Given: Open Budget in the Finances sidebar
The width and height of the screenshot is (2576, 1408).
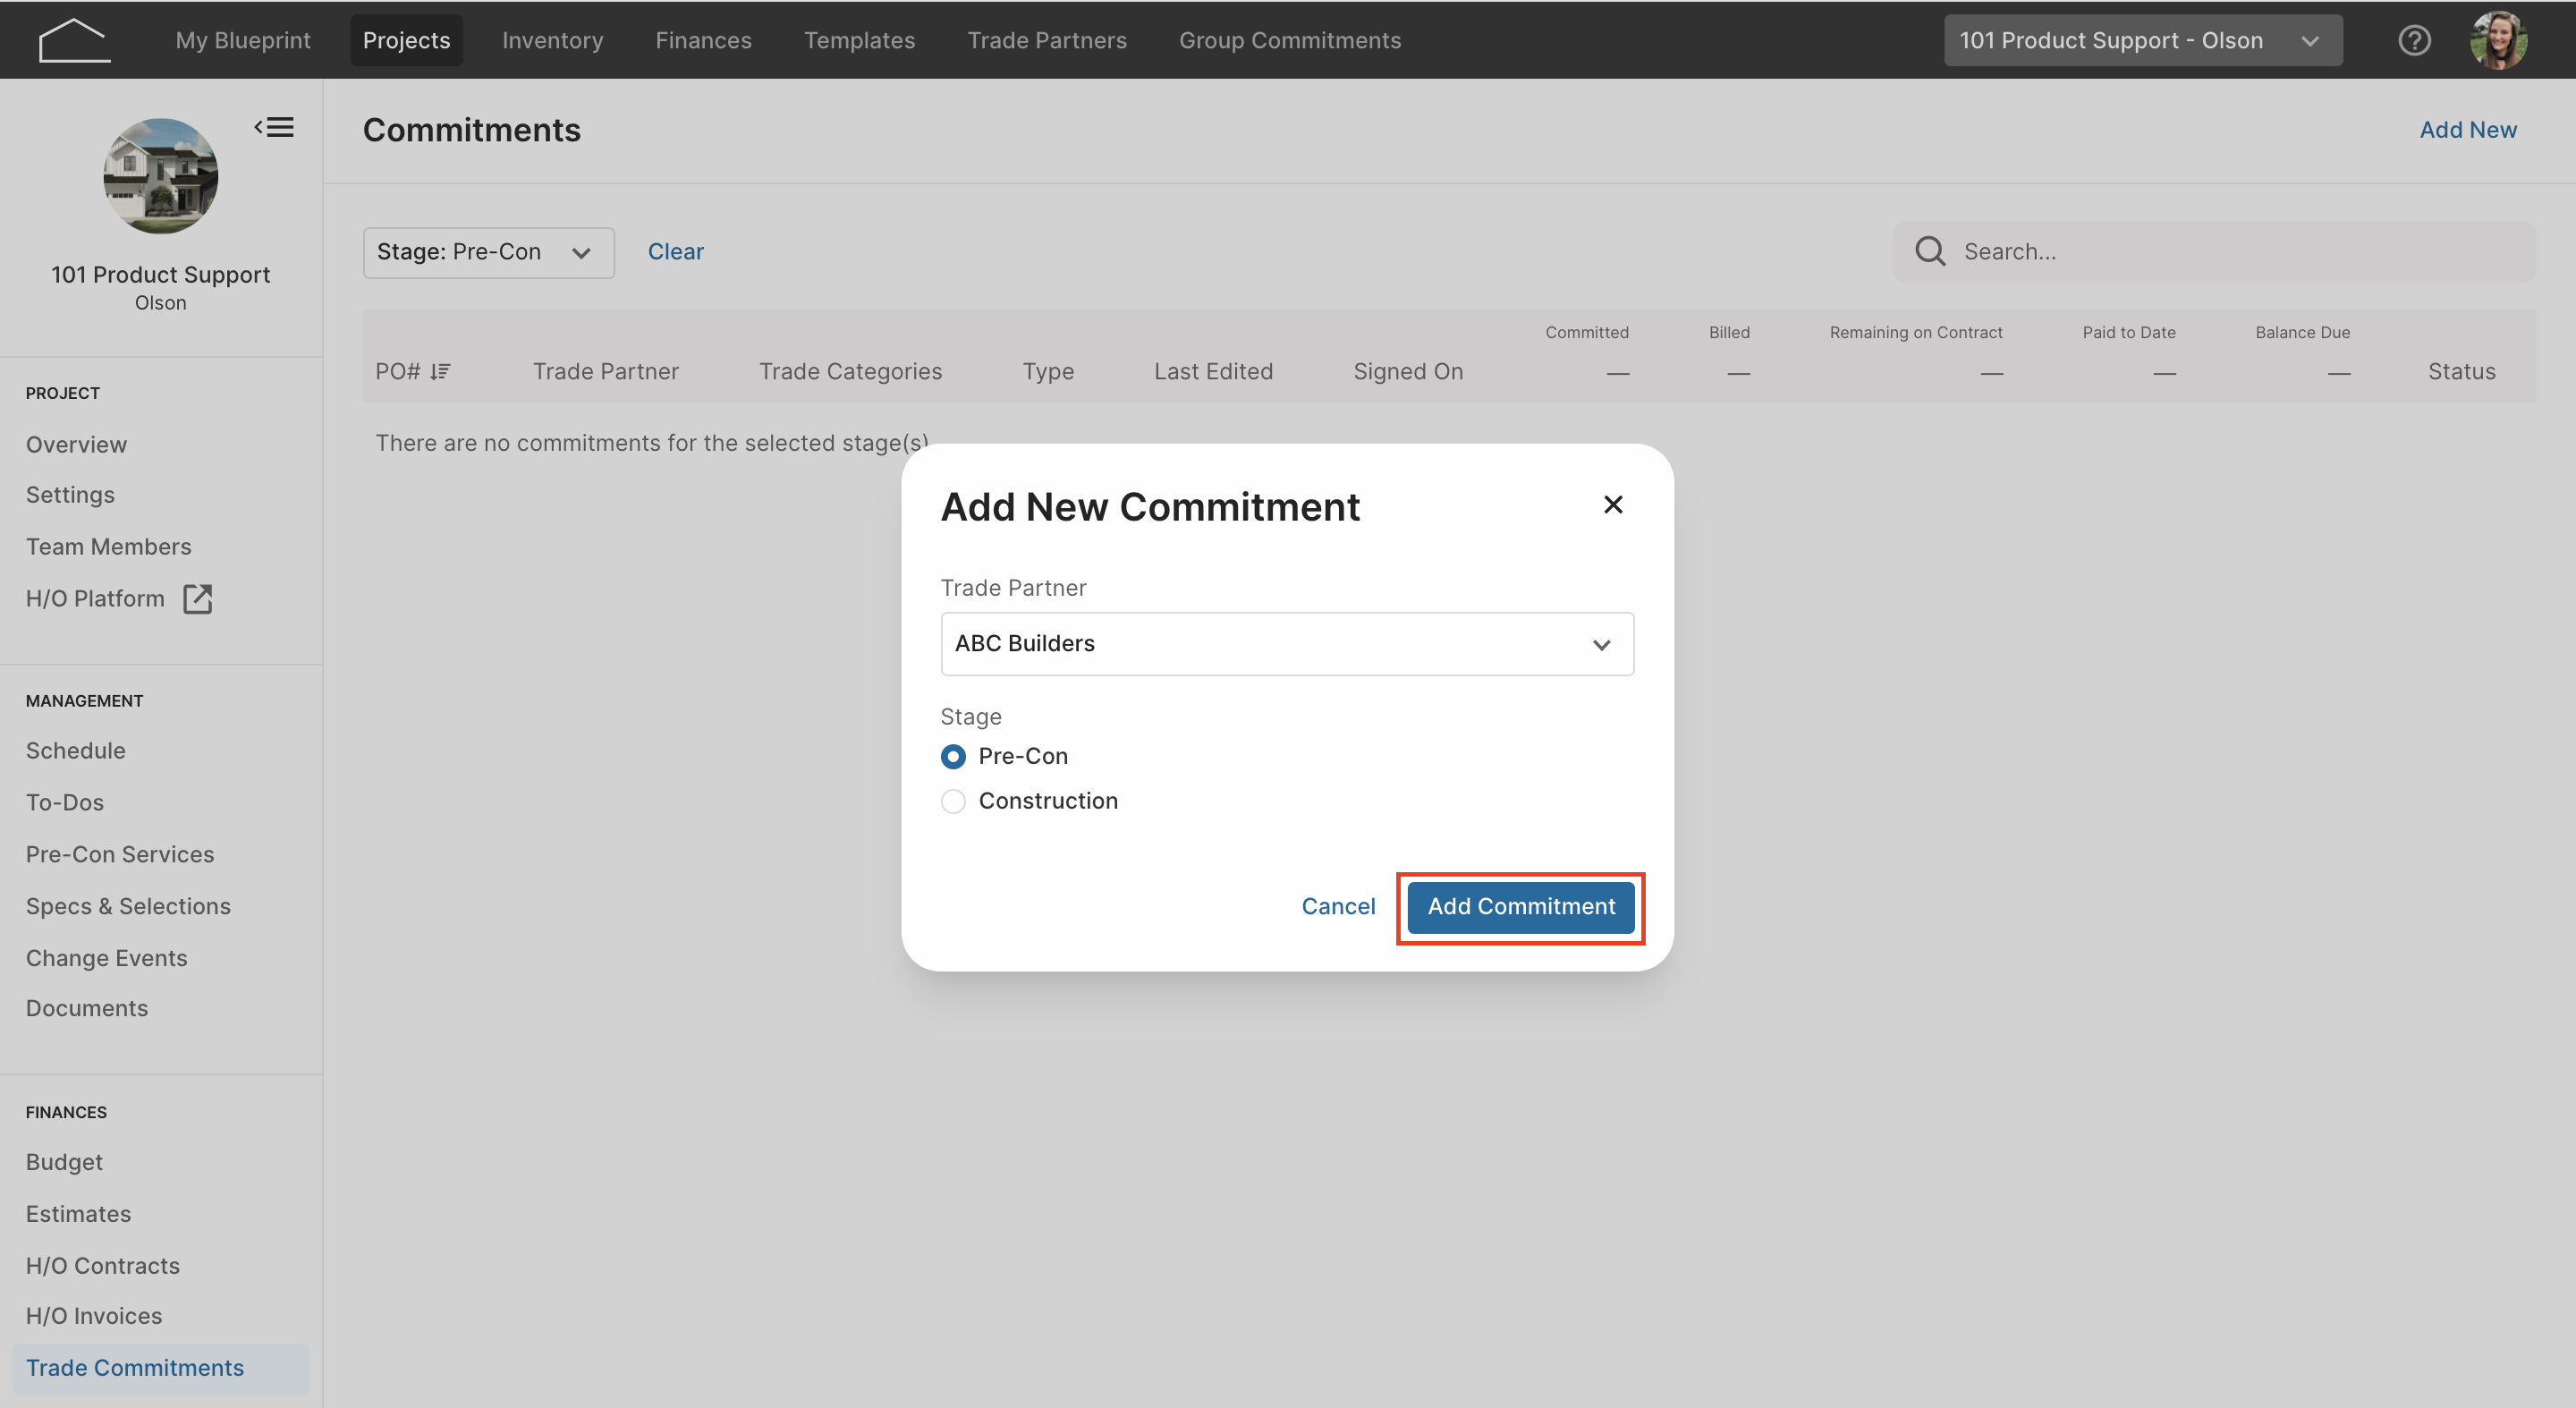Looking at the screenshot, I should (x=64, y=1162).
